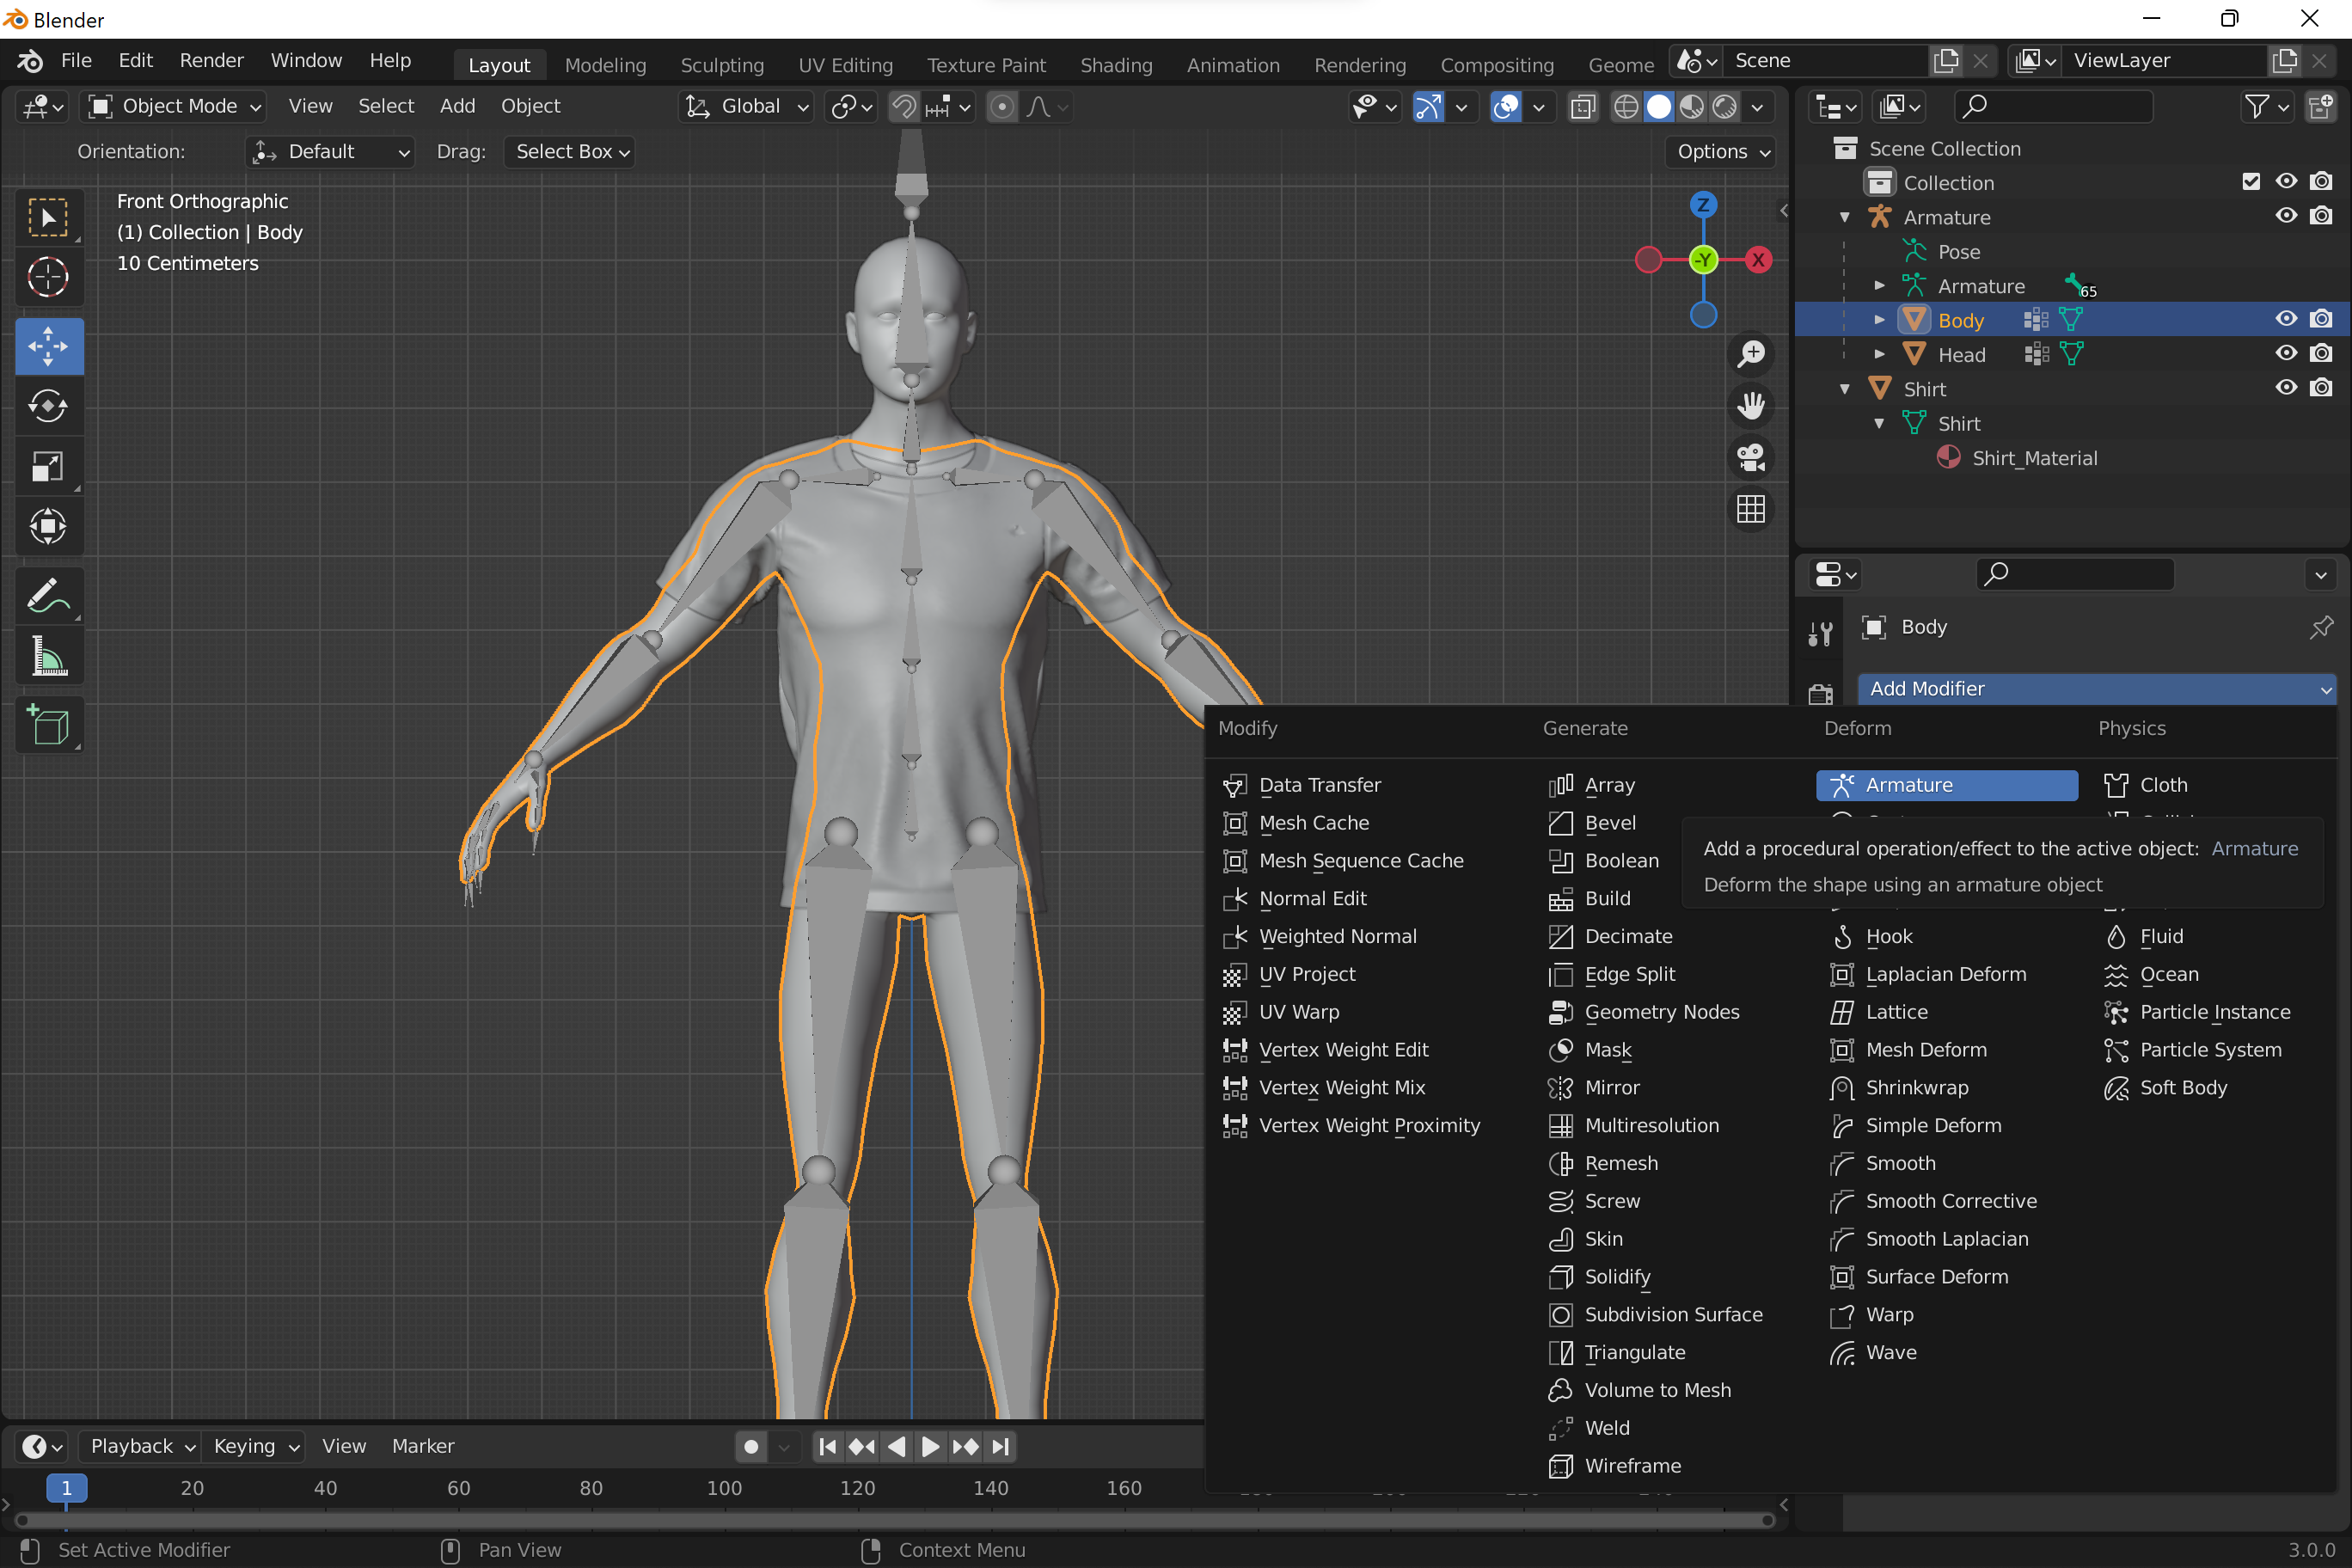Jump to the end of the timeline
This screenshot has height=1568, width=2352.
[x=999, y=1446]
